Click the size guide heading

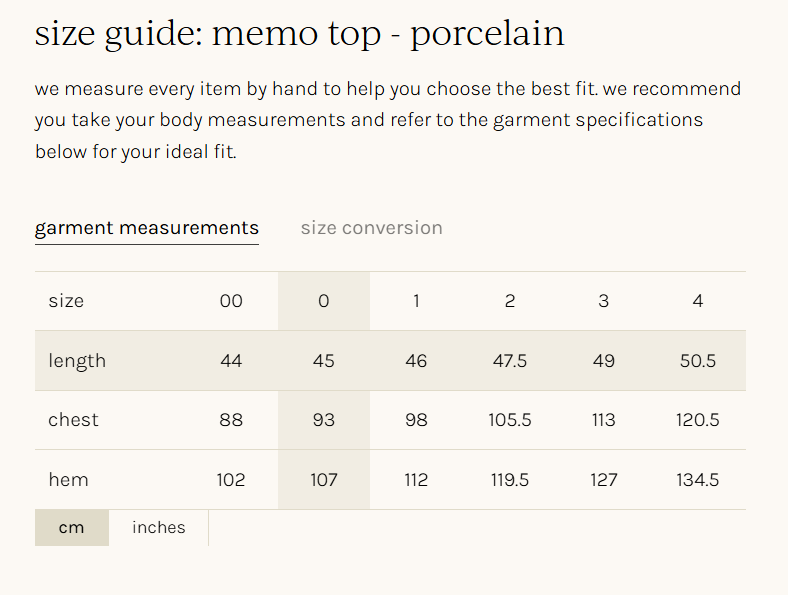(x=299, y=34)
